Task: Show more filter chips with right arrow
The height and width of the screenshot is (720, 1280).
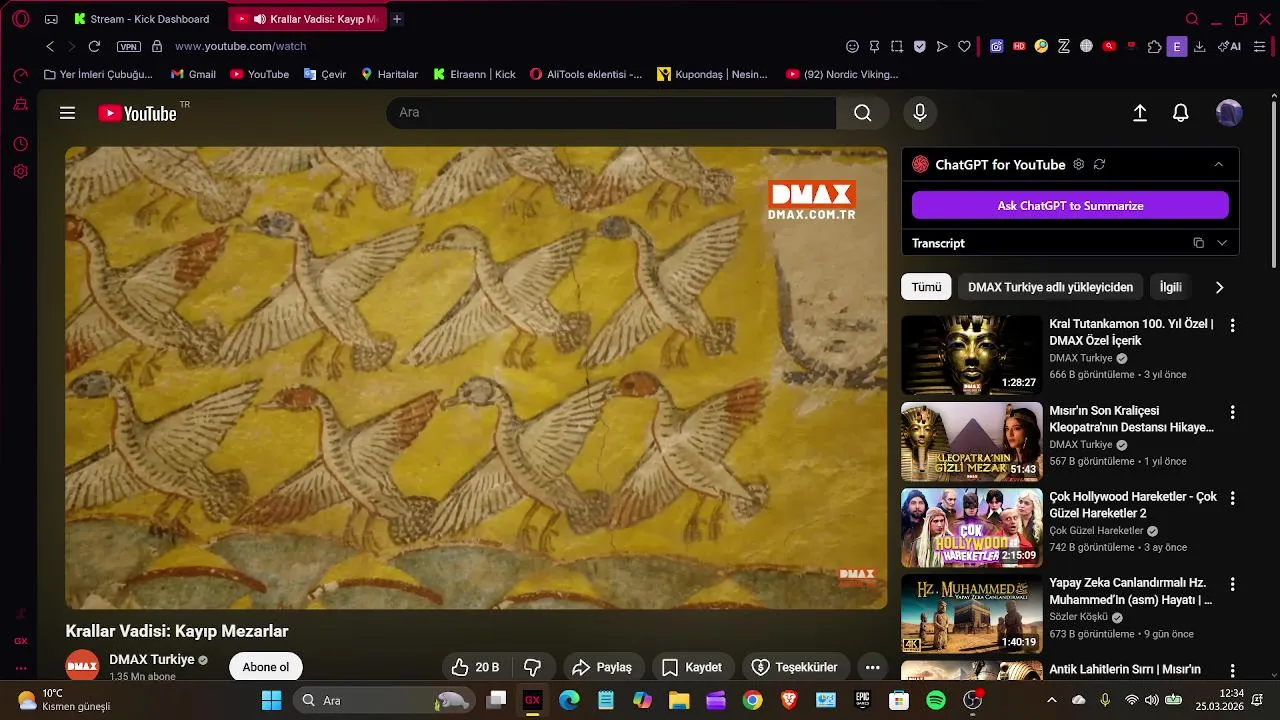Action: pos(1219,287)
